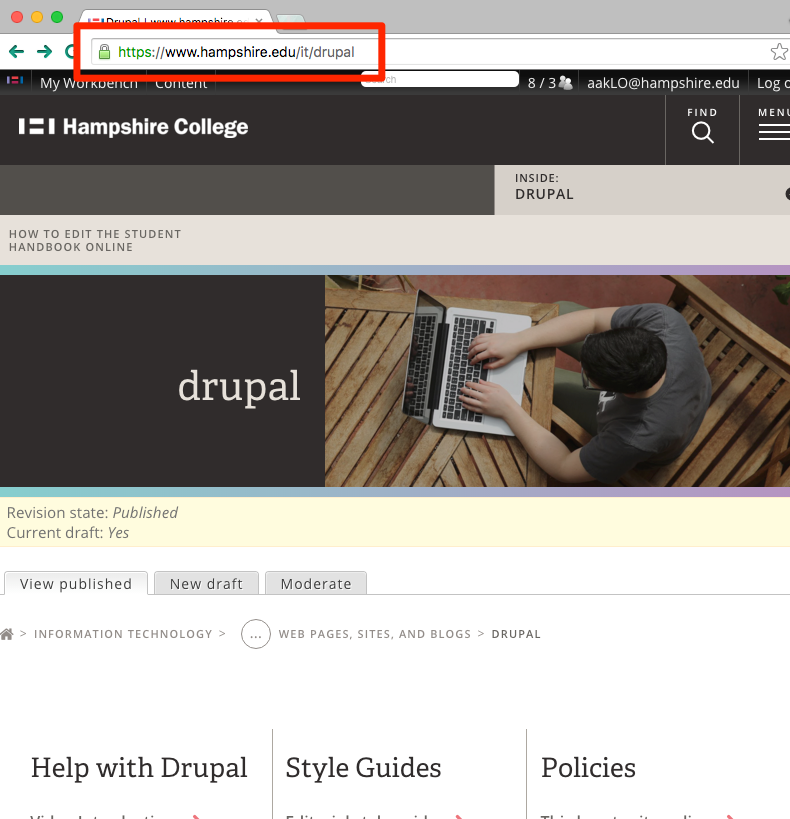This screenshot has height=819, width=790.
Task: Open the Content admin menu
Action: [x=181, y=83]
